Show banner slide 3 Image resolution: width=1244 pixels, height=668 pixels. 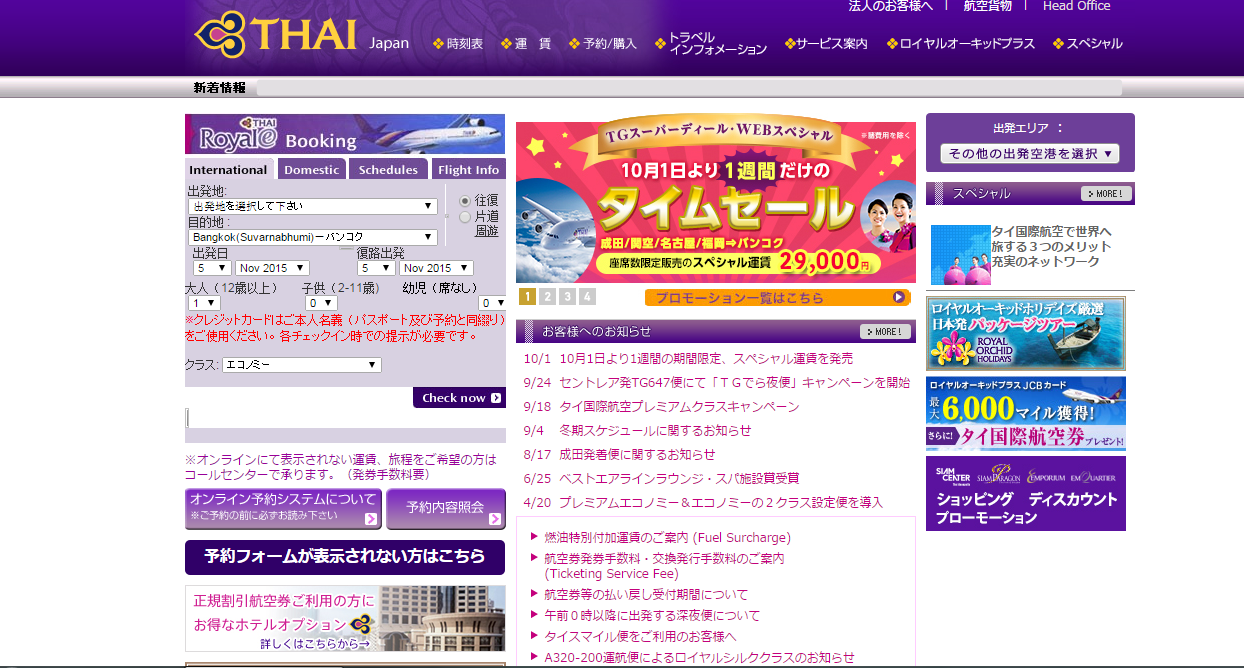(x=567, y=296)
